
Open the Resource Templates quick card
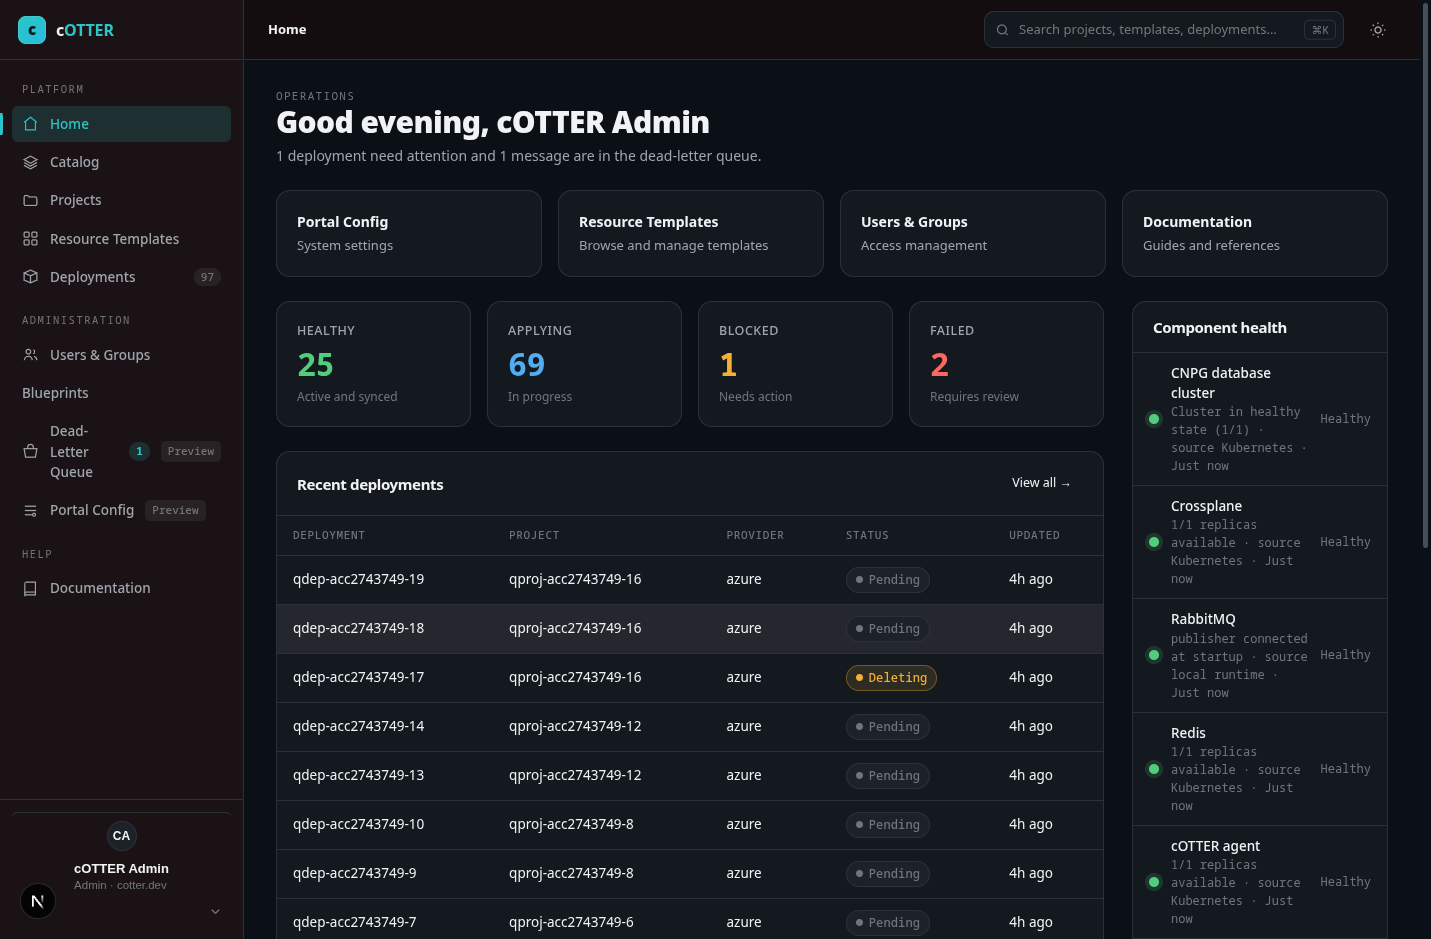click(691, 233)
